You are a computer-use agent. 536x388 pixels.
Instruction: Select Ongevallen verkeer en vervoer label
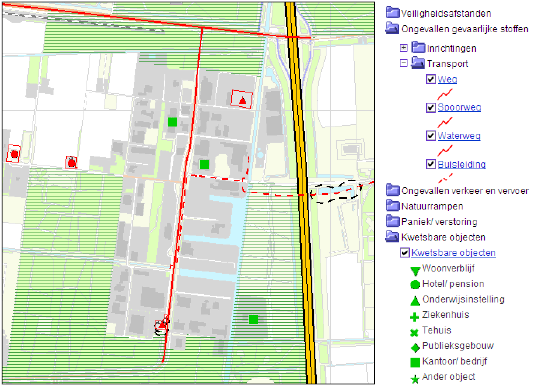[465, 190]
